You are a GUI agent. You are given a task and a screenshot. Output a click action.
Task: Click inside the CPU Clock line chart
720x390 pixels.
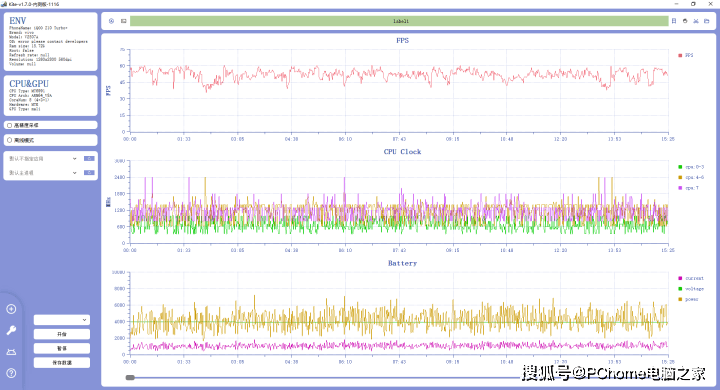click(x=399, y=202)
